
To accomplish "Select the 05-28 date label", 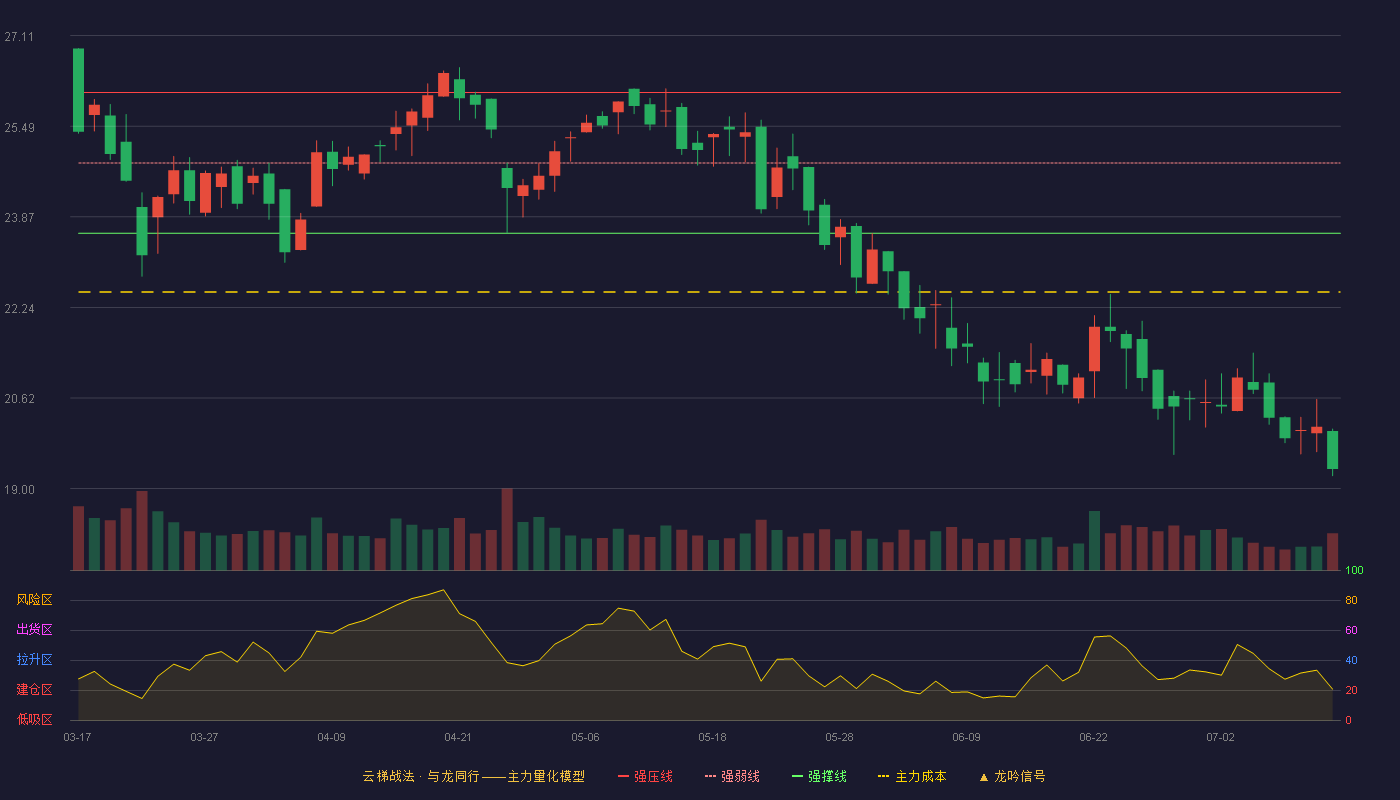I will point(839,737).
